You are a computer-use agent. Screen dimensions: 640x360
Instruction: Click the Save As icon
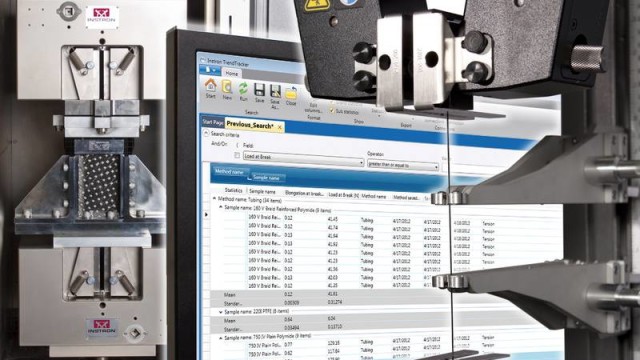coord(276,91)
